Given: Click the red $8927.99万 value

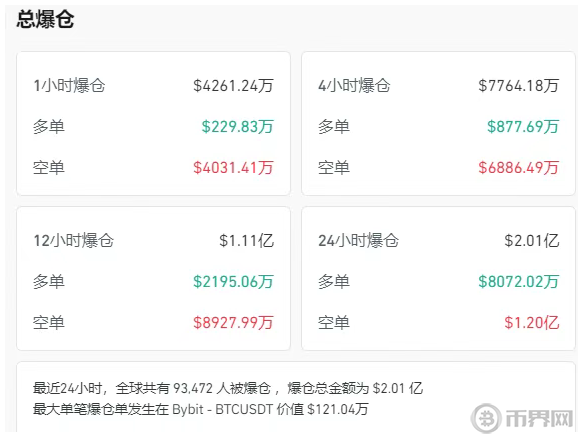Looking at the screenshot, I should coord(234,323).
